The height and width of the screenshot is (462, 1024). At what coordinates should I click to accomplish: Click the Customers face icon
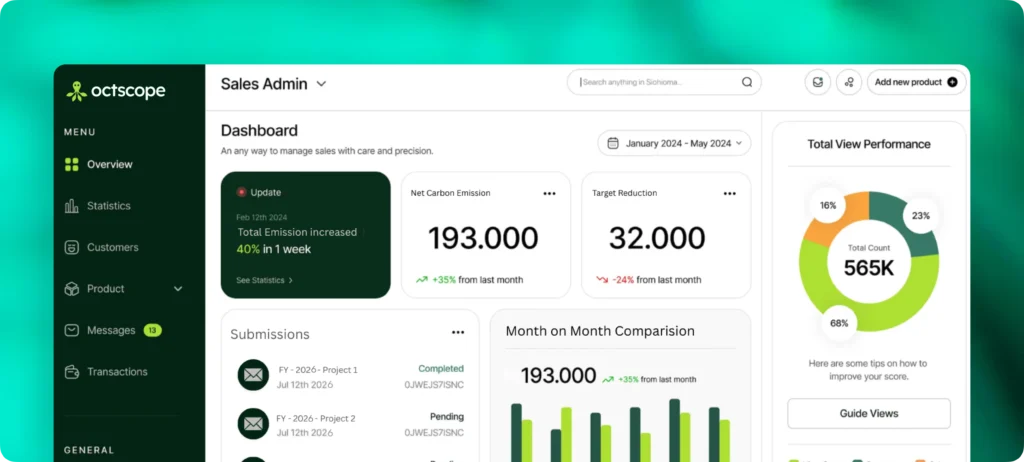pyautogui.click(x=72, y=247)
